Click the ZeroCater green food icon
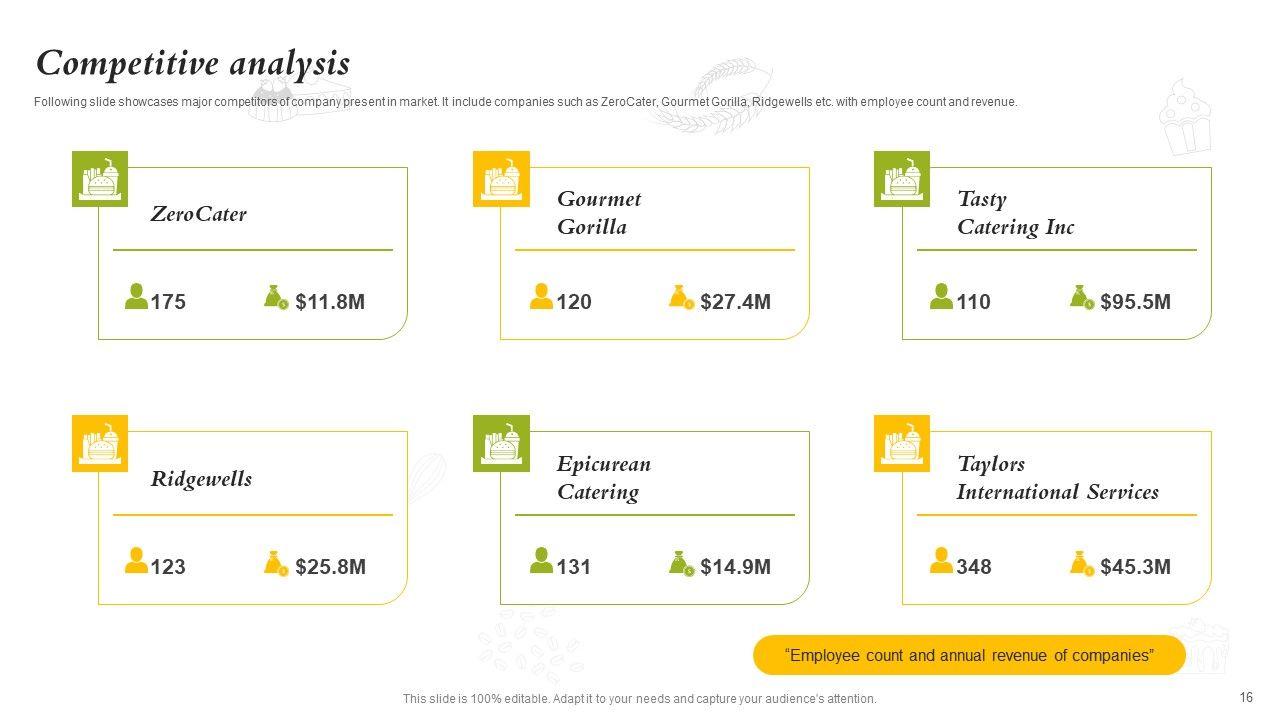1280x720 pixels. coord(100,179)
